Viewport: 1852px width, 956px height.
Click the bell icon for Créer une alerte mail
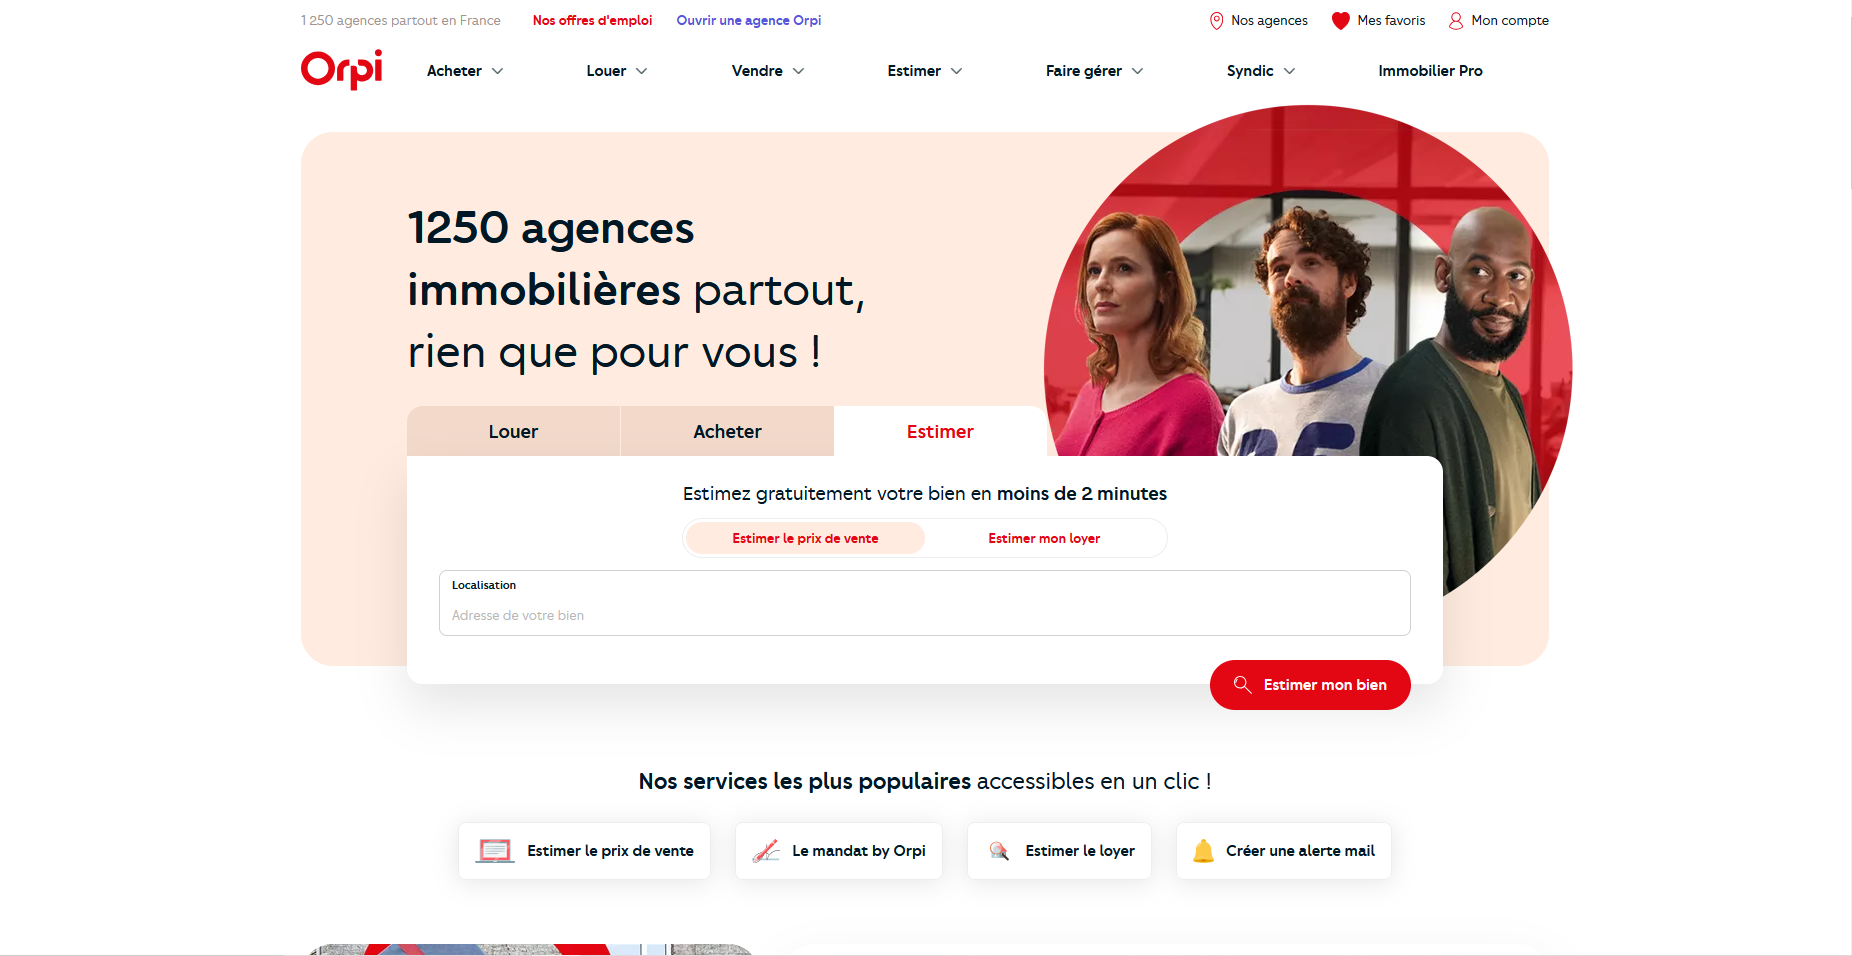1203,851
